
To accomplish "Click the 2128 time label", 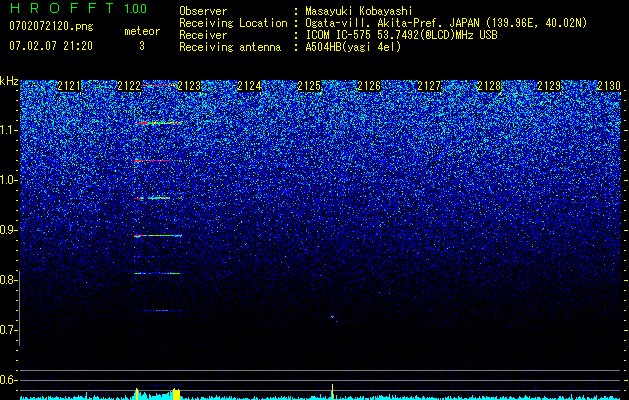I will (489, 86).
